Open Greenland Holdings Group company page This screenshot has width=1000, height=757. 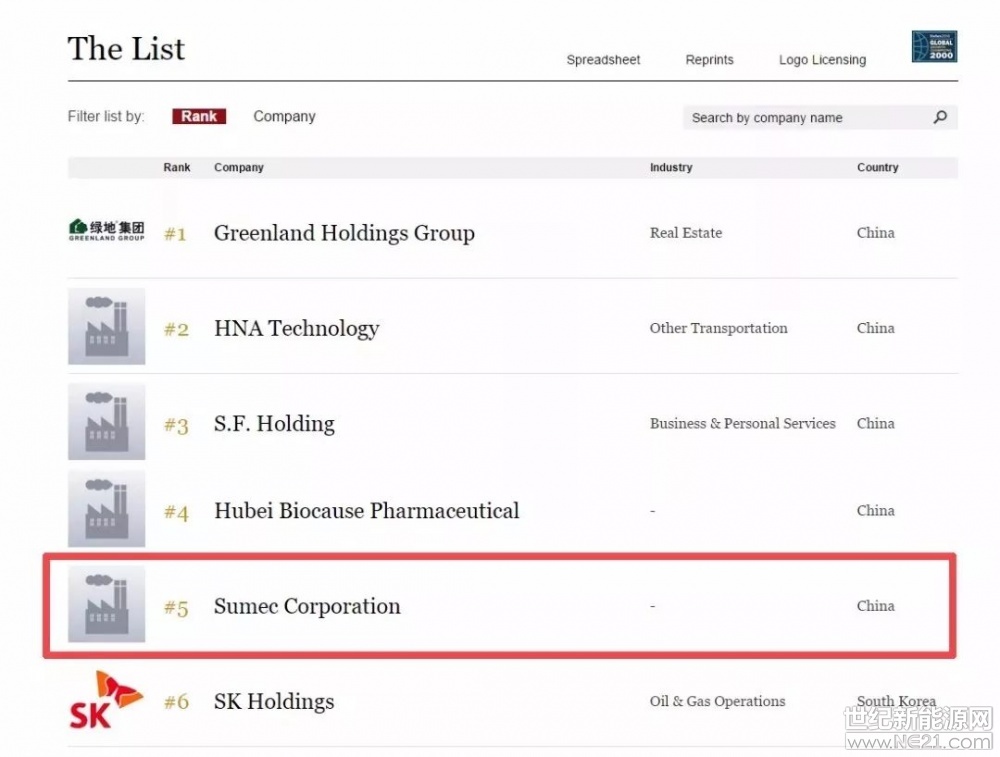coord(344,233)
